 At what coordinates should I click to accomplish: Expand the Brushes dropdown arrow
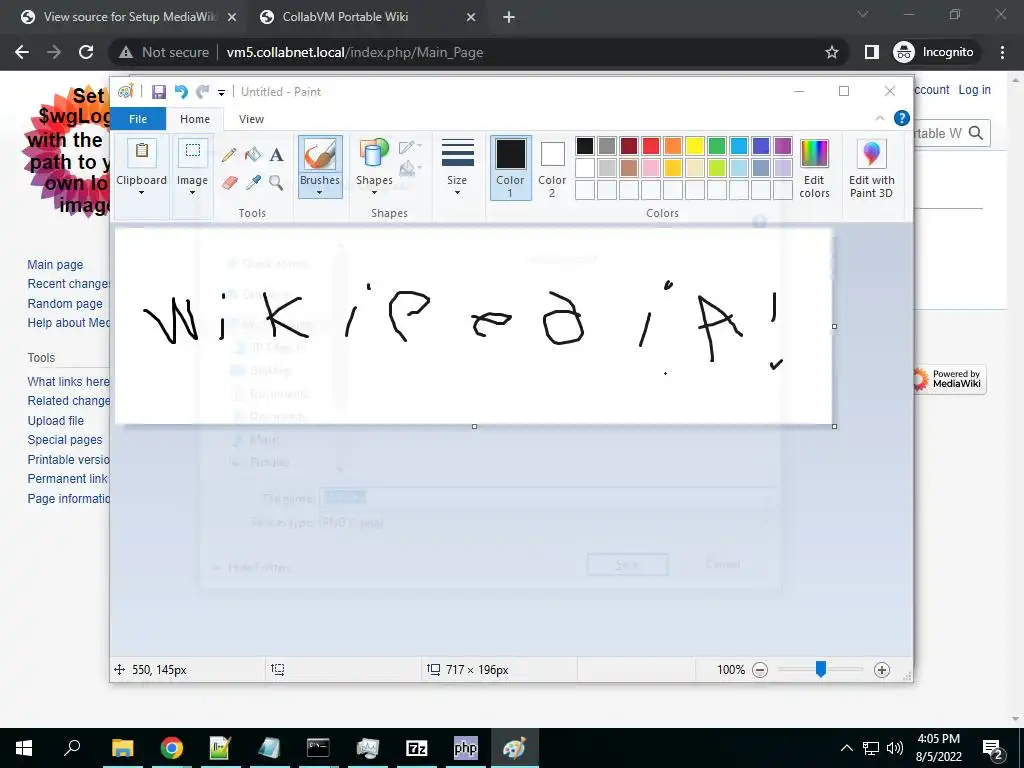click(x=319, y=193)
